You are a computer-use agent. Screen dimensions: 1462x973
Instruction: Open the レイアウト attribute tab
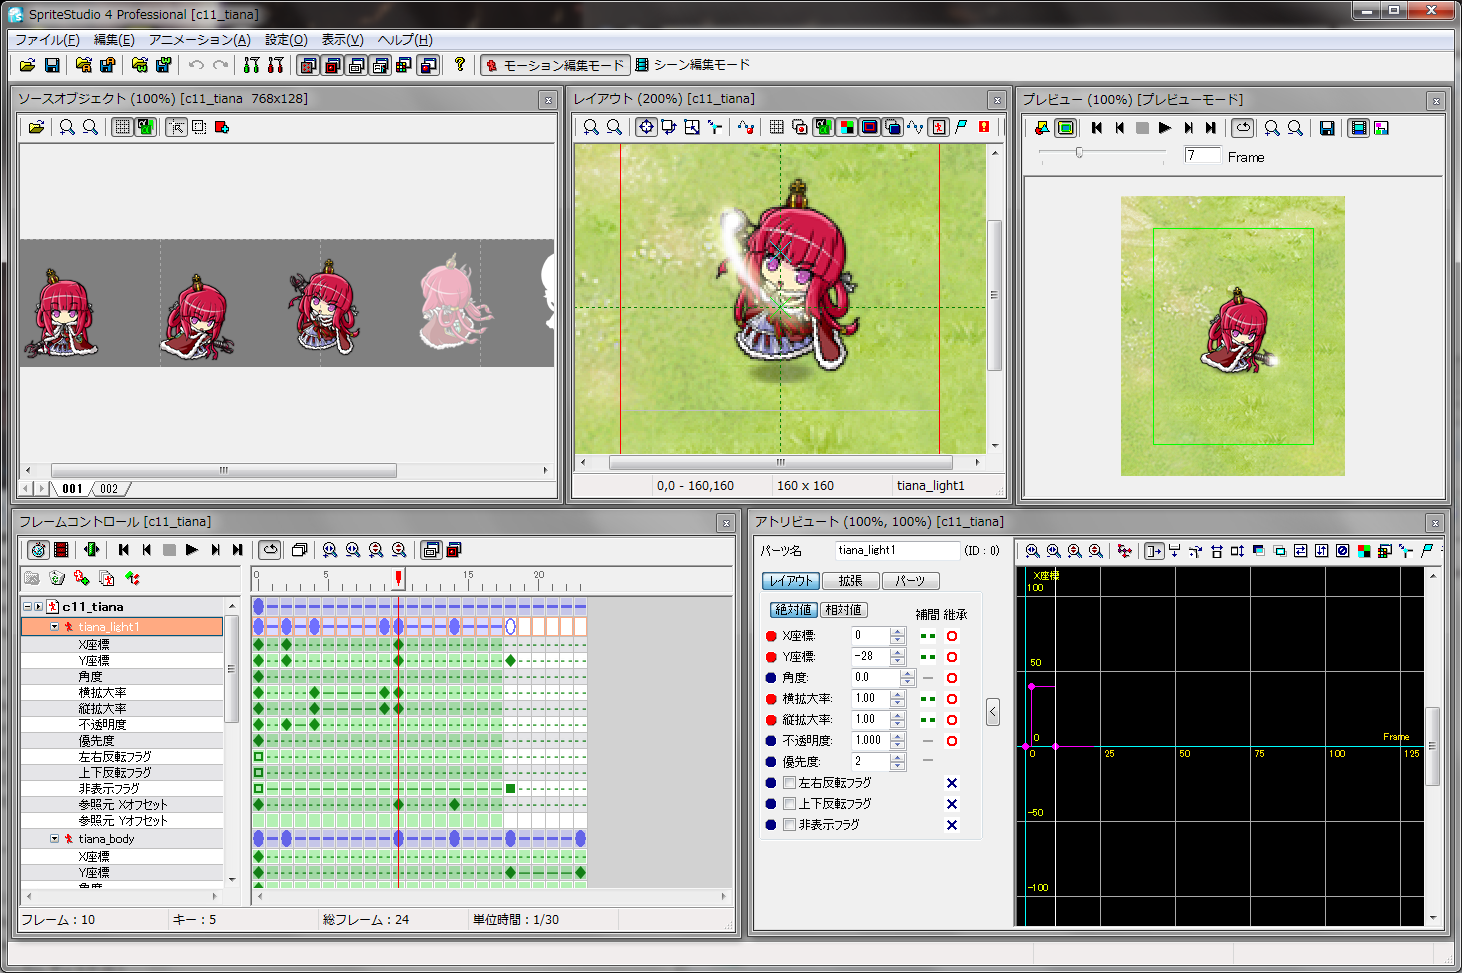(791, 581)
